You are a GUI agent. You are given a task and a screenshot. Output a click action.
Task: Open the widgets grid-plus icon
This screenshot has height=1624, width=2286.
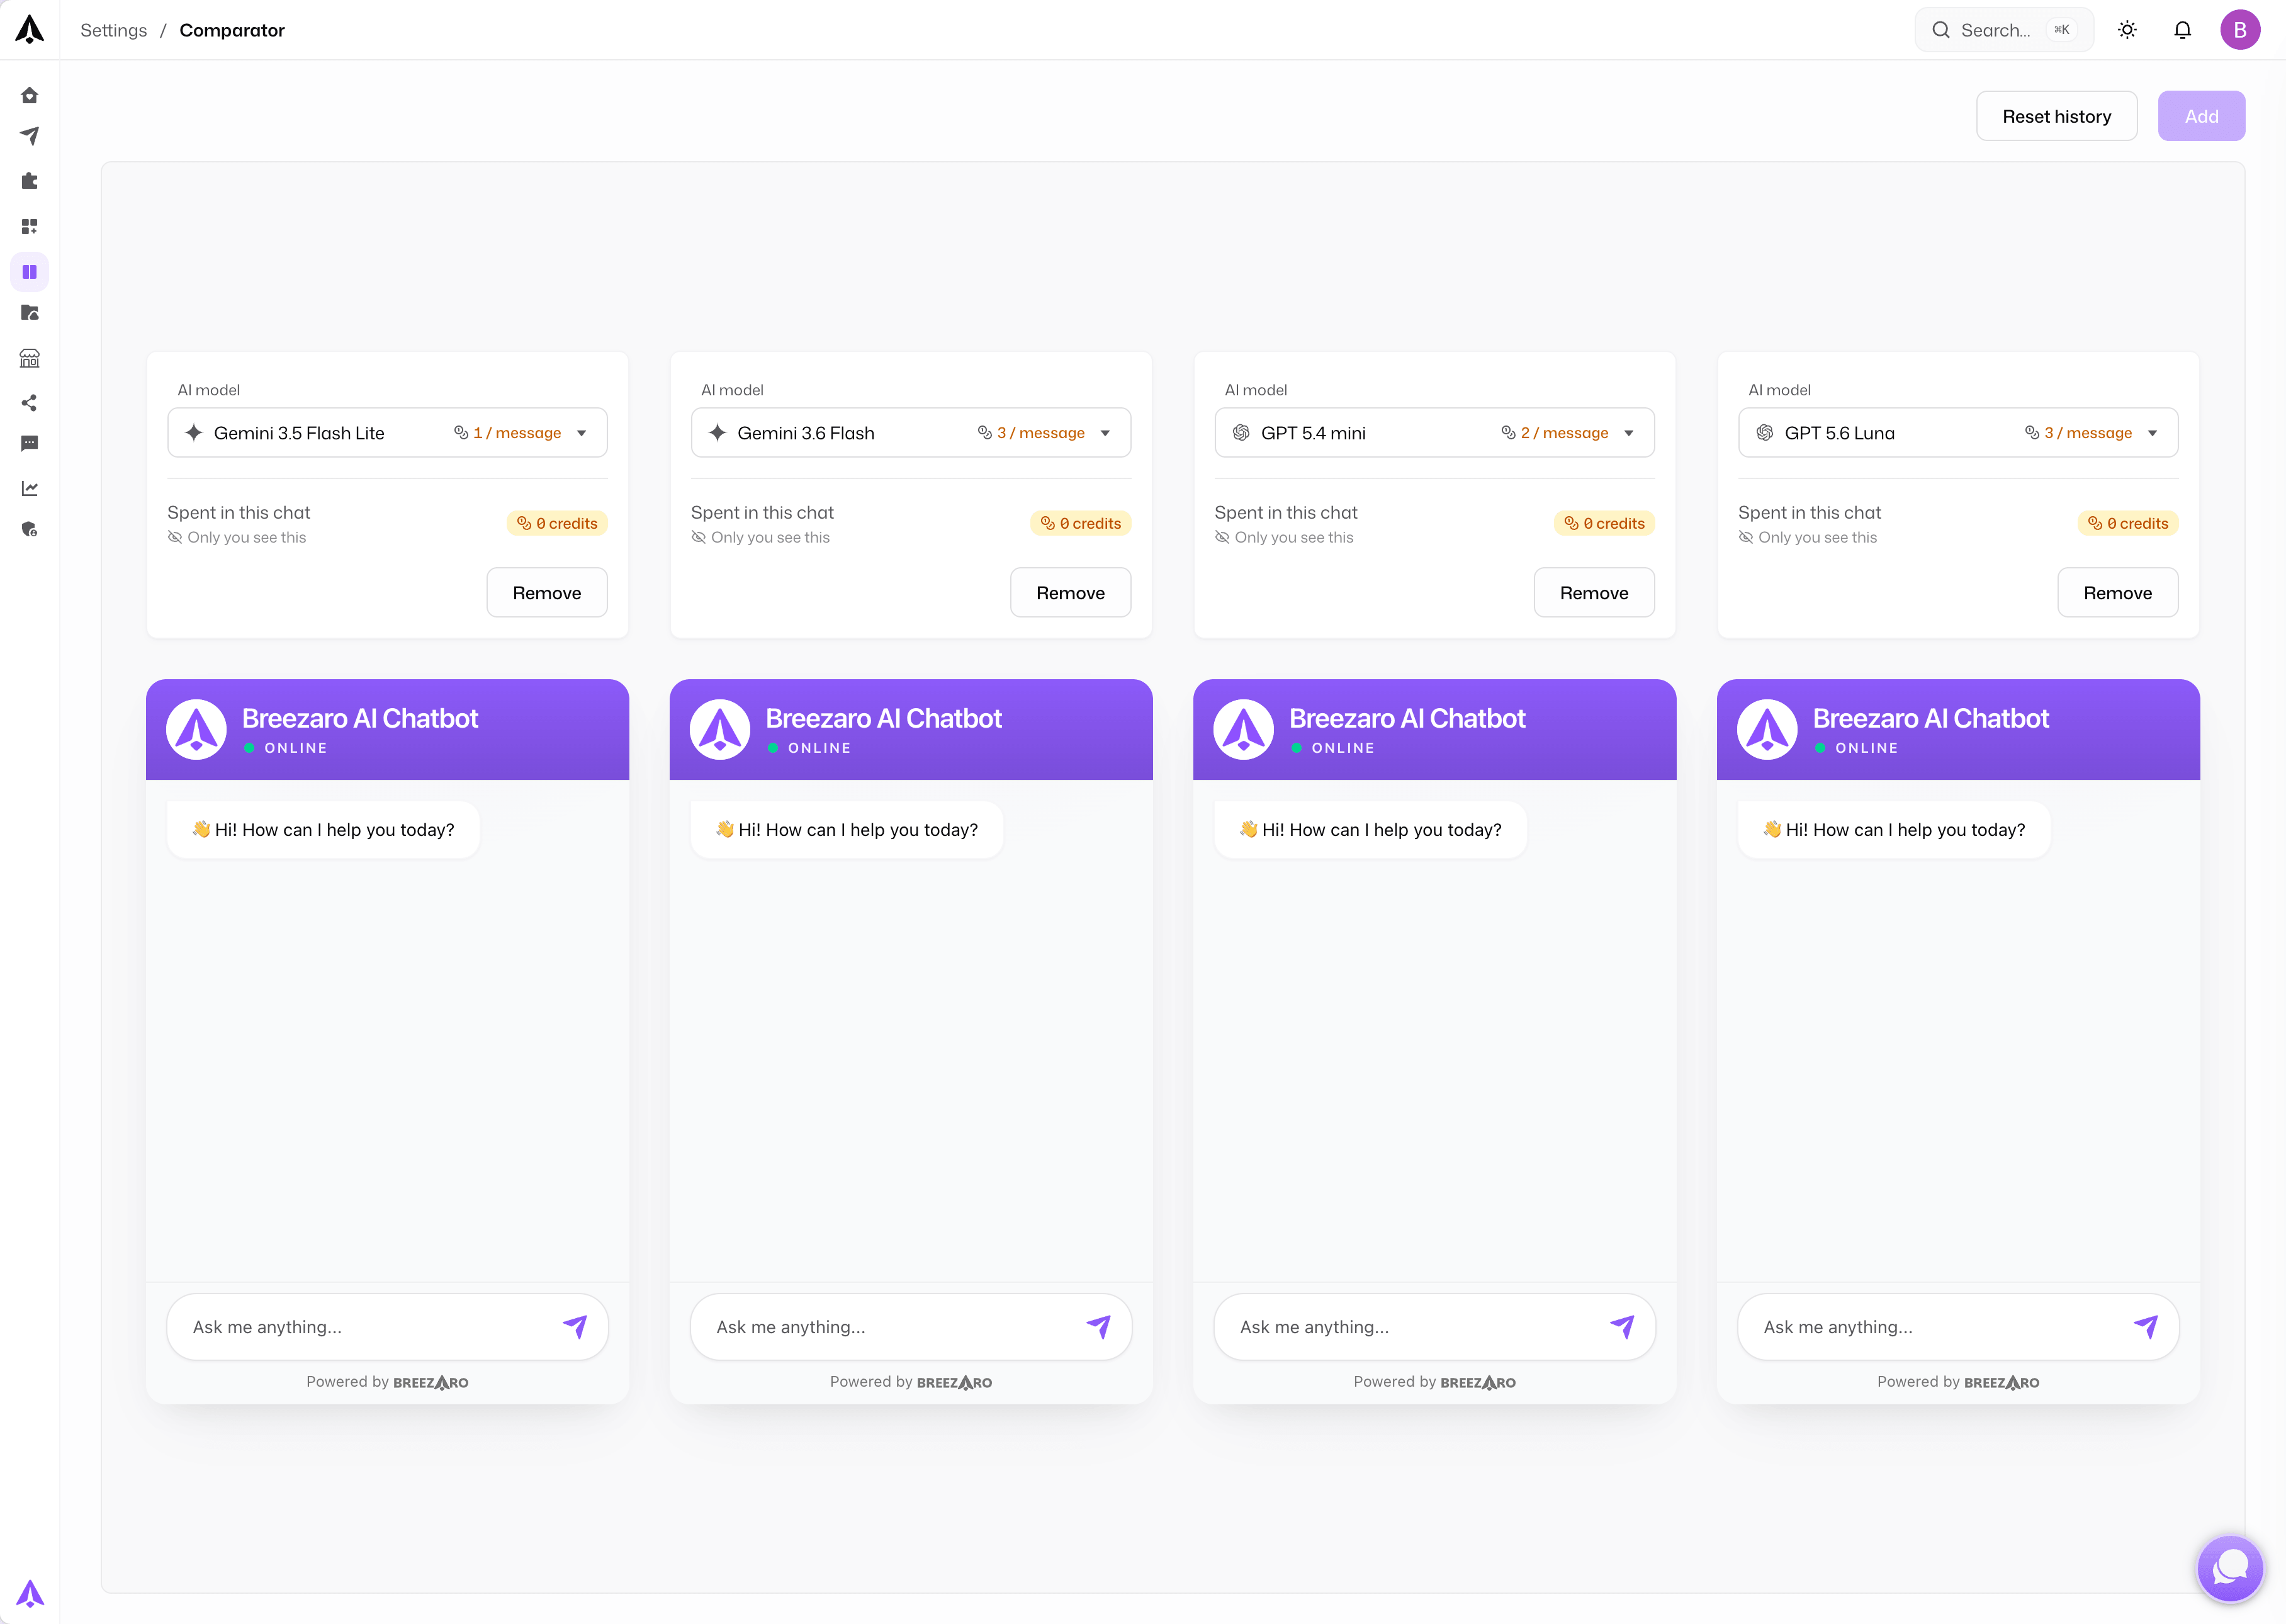tap(29, 226)
